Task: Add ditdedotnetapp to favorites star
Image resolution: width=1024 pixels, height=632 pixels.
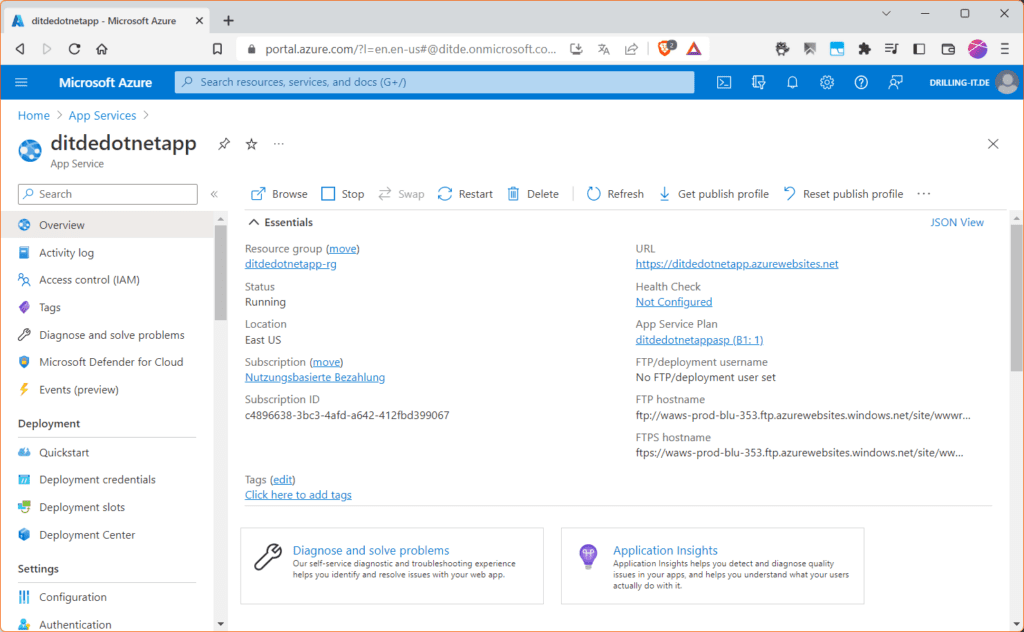Action: [x=251, y=144]
